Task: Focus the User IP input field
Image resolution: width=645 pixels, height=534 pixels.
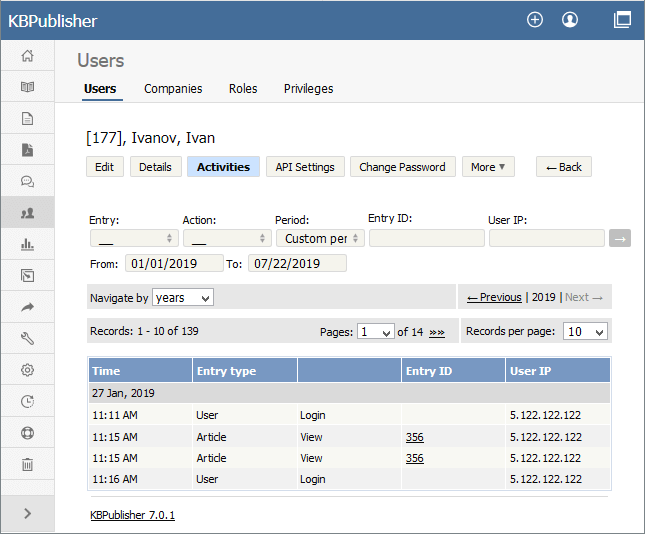Action: point(547,238)
